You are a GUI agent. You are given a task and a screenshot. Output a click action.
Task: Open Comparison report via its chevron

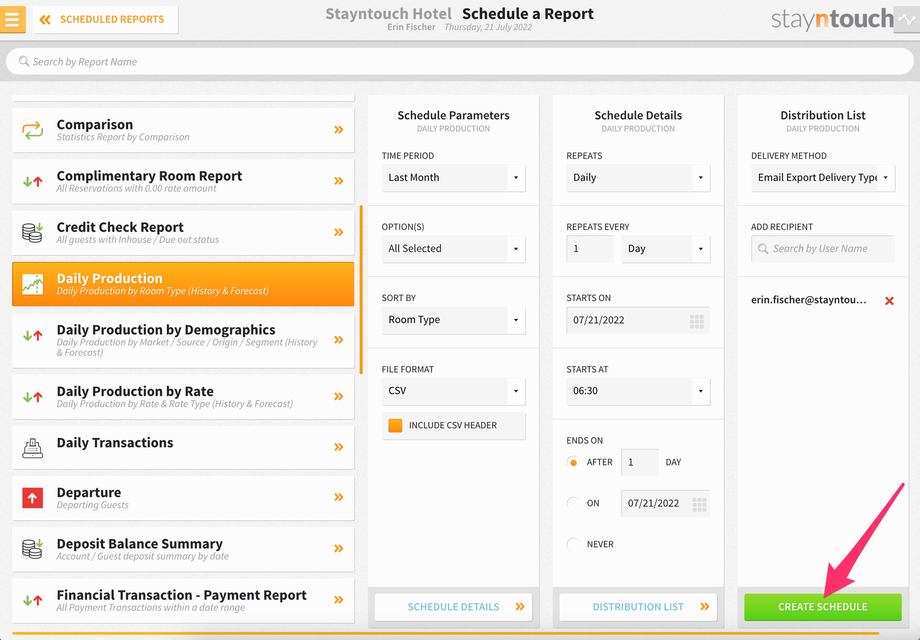coord(339,130)
